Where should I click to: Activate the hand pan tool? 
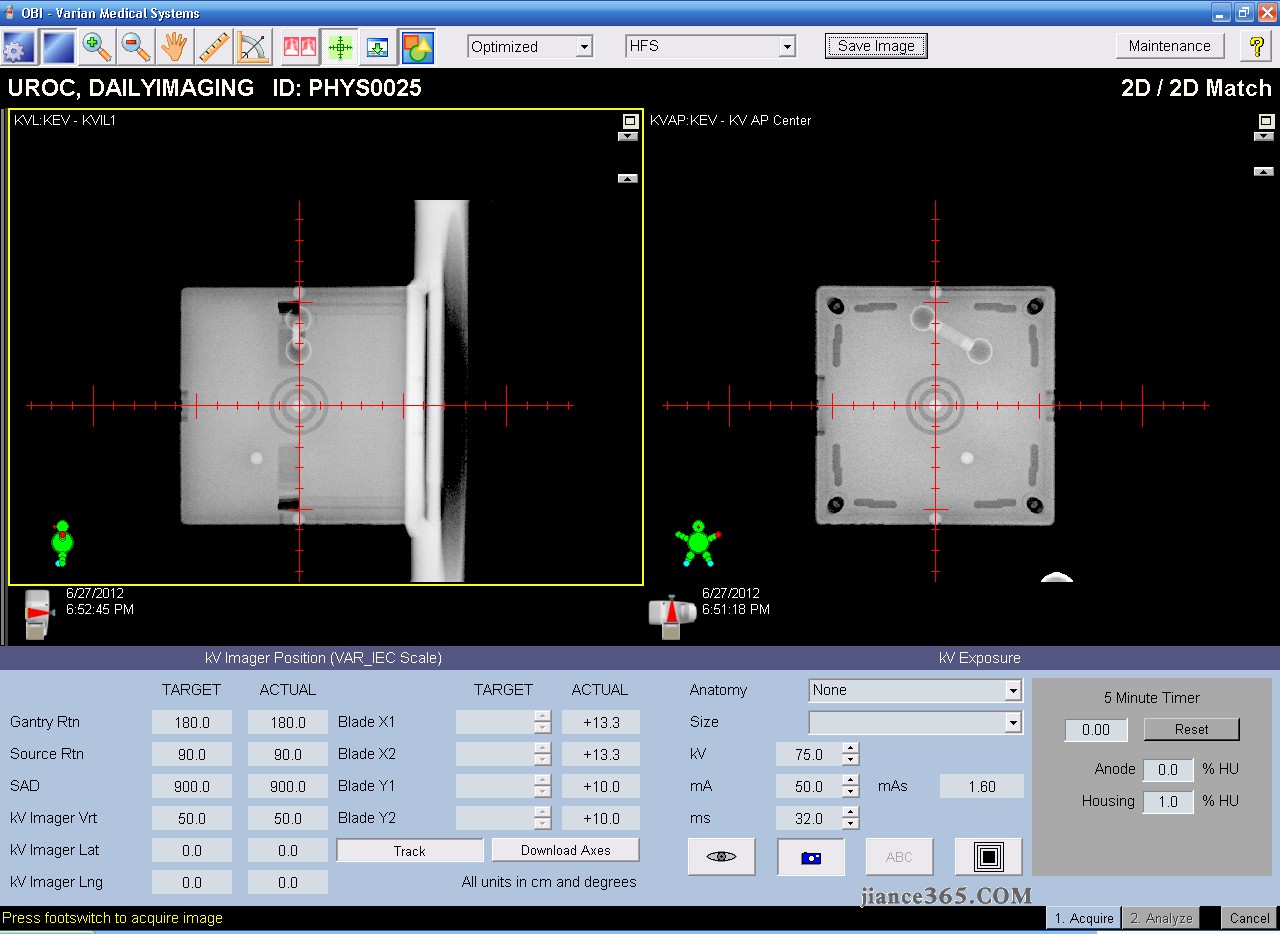pos(175,47)
